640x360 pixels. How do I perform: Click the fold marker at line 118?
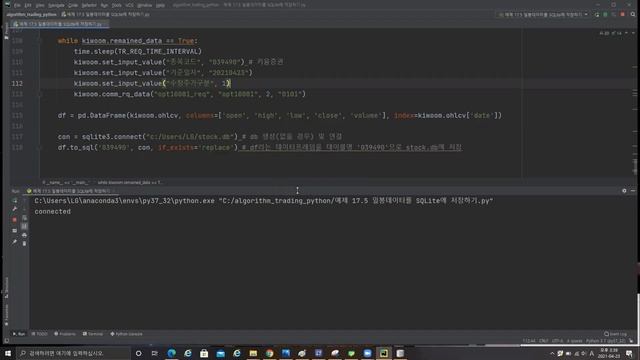41,147
